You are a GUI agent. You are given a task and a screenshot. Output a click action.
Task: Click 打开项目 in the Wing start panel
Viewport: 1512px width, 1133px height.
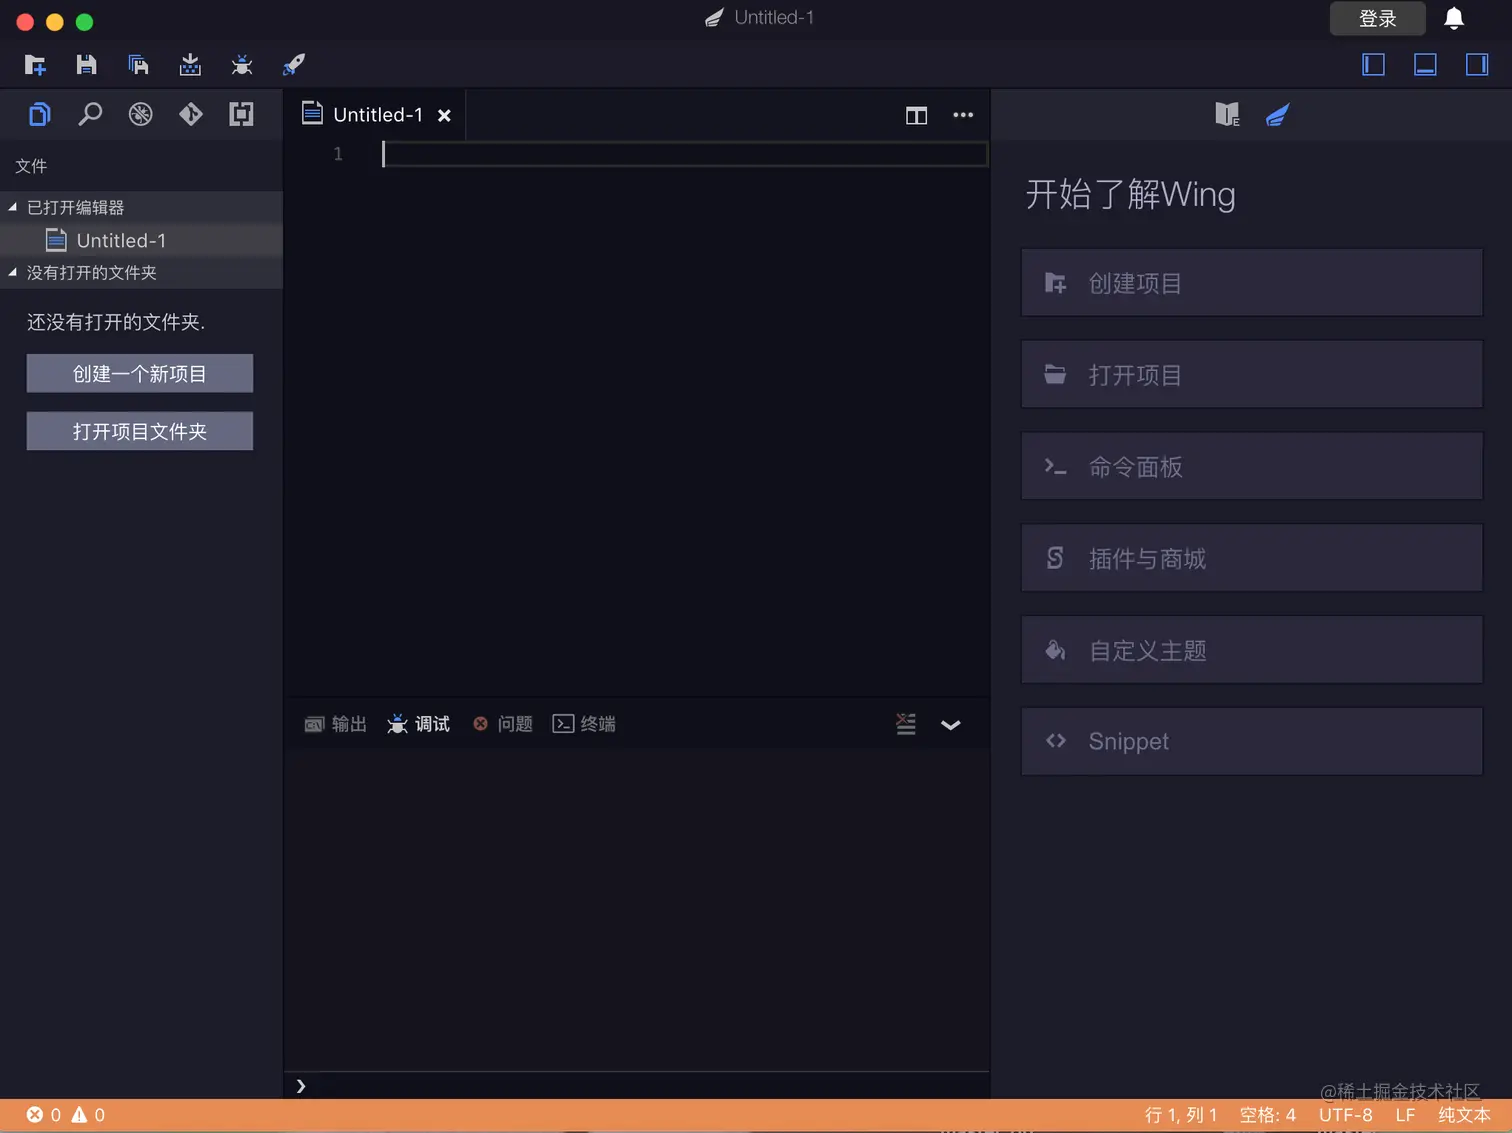1252,375
